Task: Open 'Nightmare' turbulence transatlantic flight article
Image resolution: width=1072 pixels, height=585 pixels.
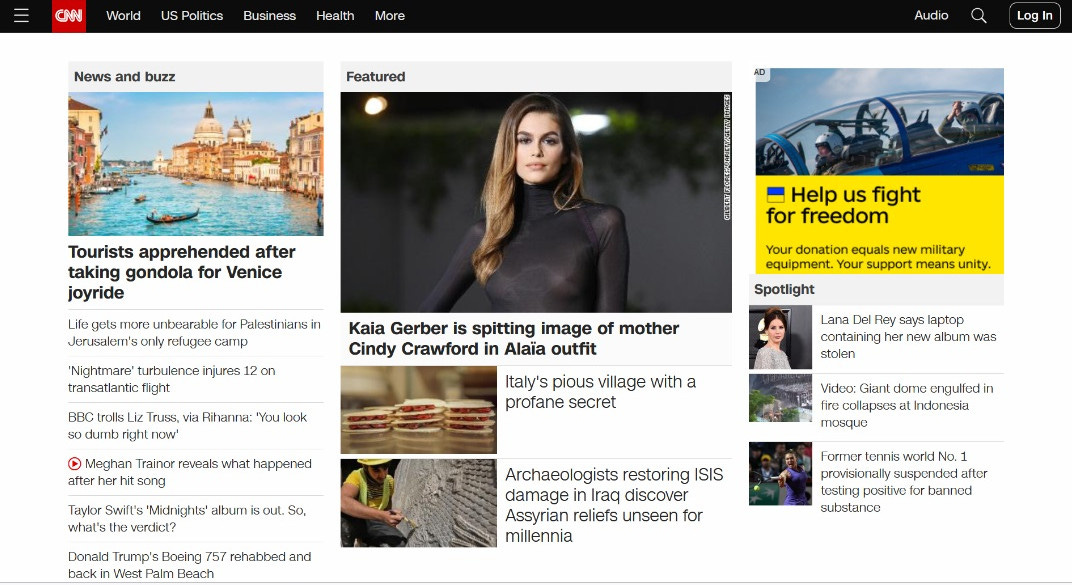Action: pyautogui.click(x=172, y=379)
